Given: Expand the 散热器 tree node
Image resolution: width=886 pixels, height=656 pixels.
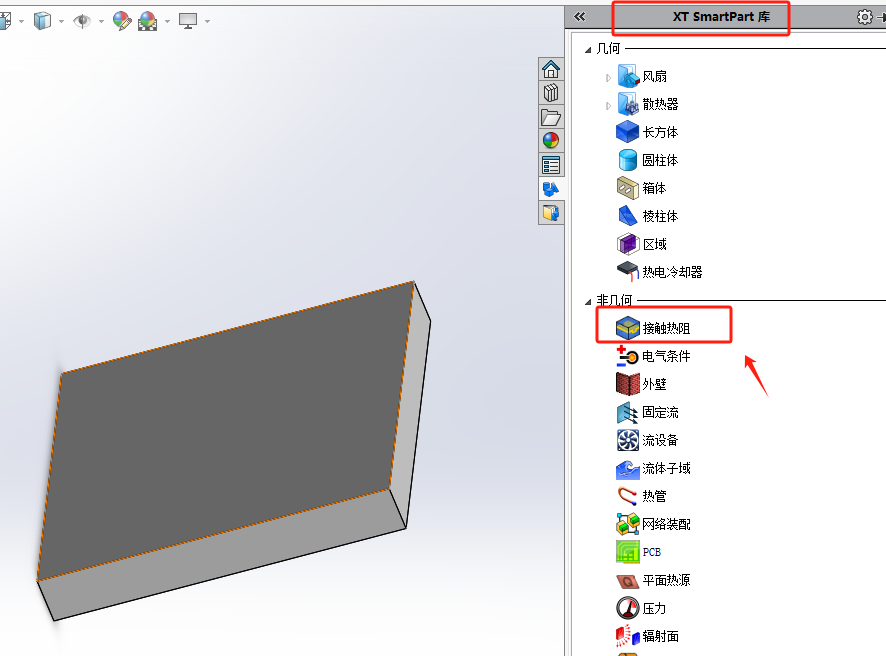Looking at the screenshot, I should click(x=608, y=106).
